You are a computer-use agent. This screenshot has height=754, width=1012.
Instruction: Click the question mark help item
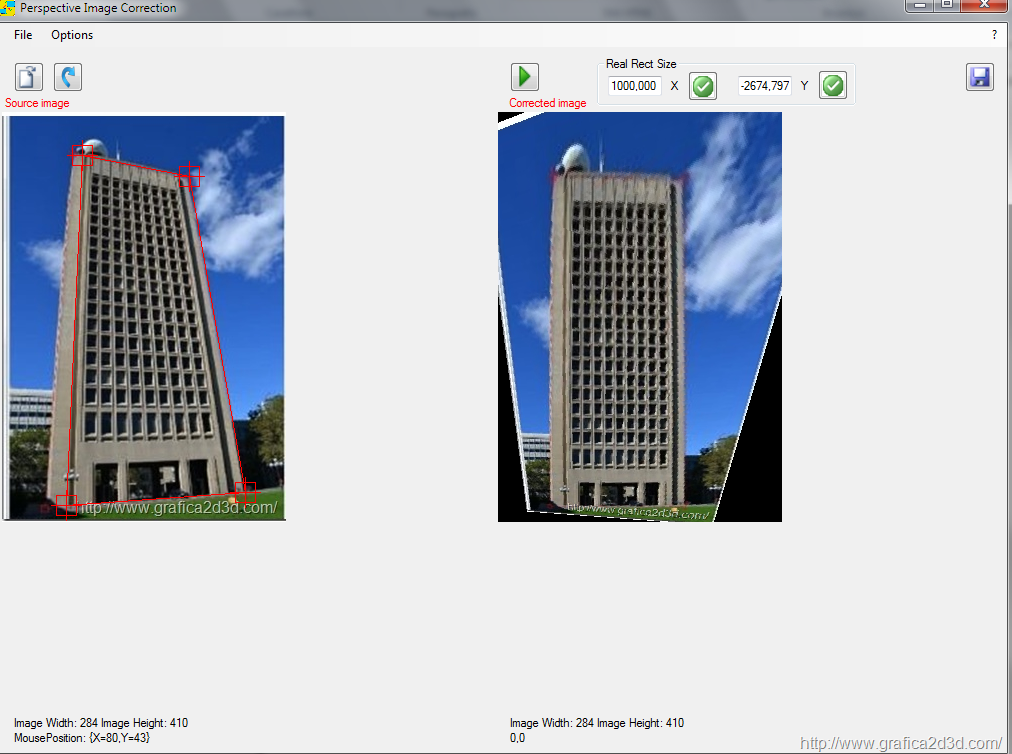click(x=994, y=35)
